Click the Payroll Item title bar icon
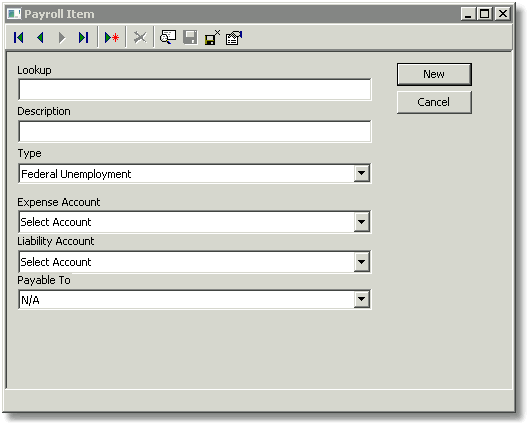Image resolution: width=529 pixels, height=426 pixels. point(14,14)
